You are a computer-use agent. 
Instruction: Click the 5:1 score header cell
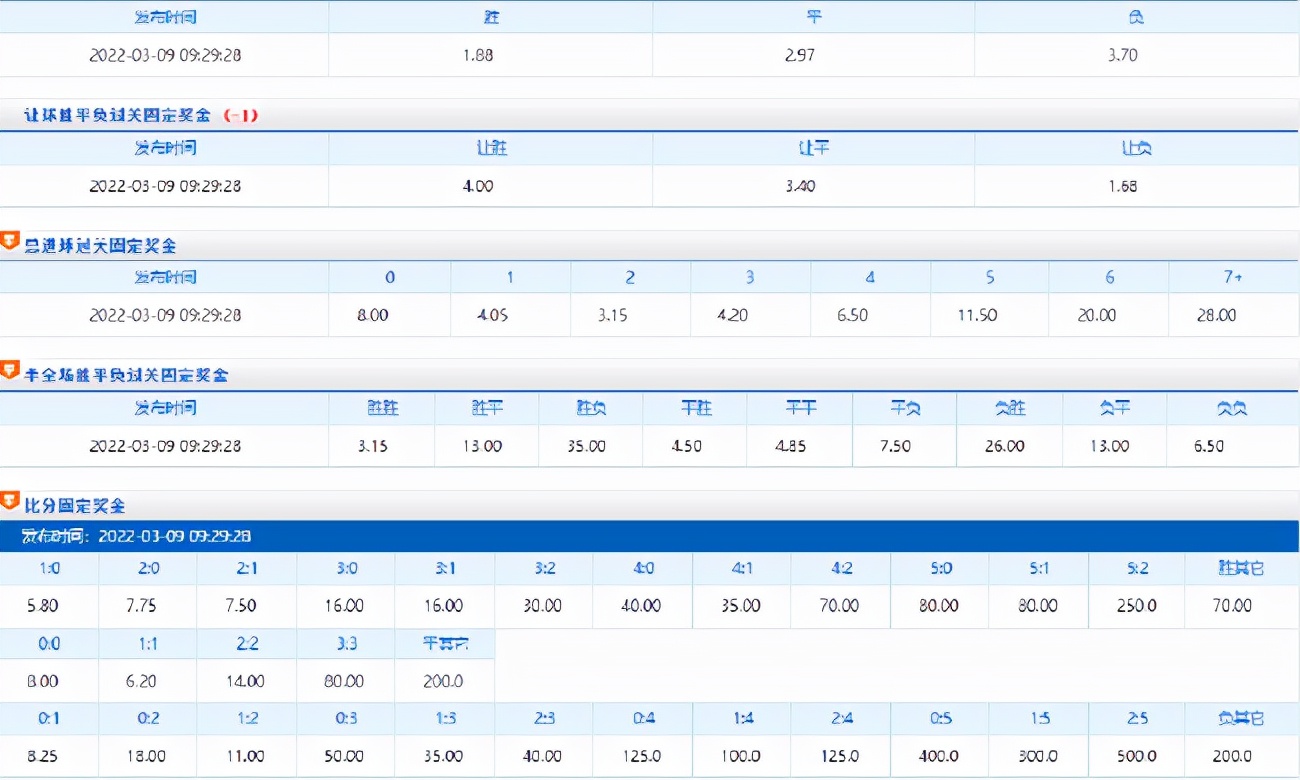coord(1039,568)
